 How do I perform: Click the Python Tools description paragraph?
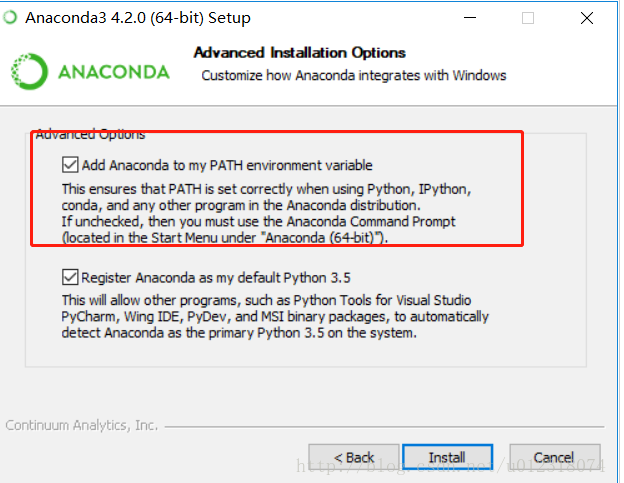(x=275, y=317)
